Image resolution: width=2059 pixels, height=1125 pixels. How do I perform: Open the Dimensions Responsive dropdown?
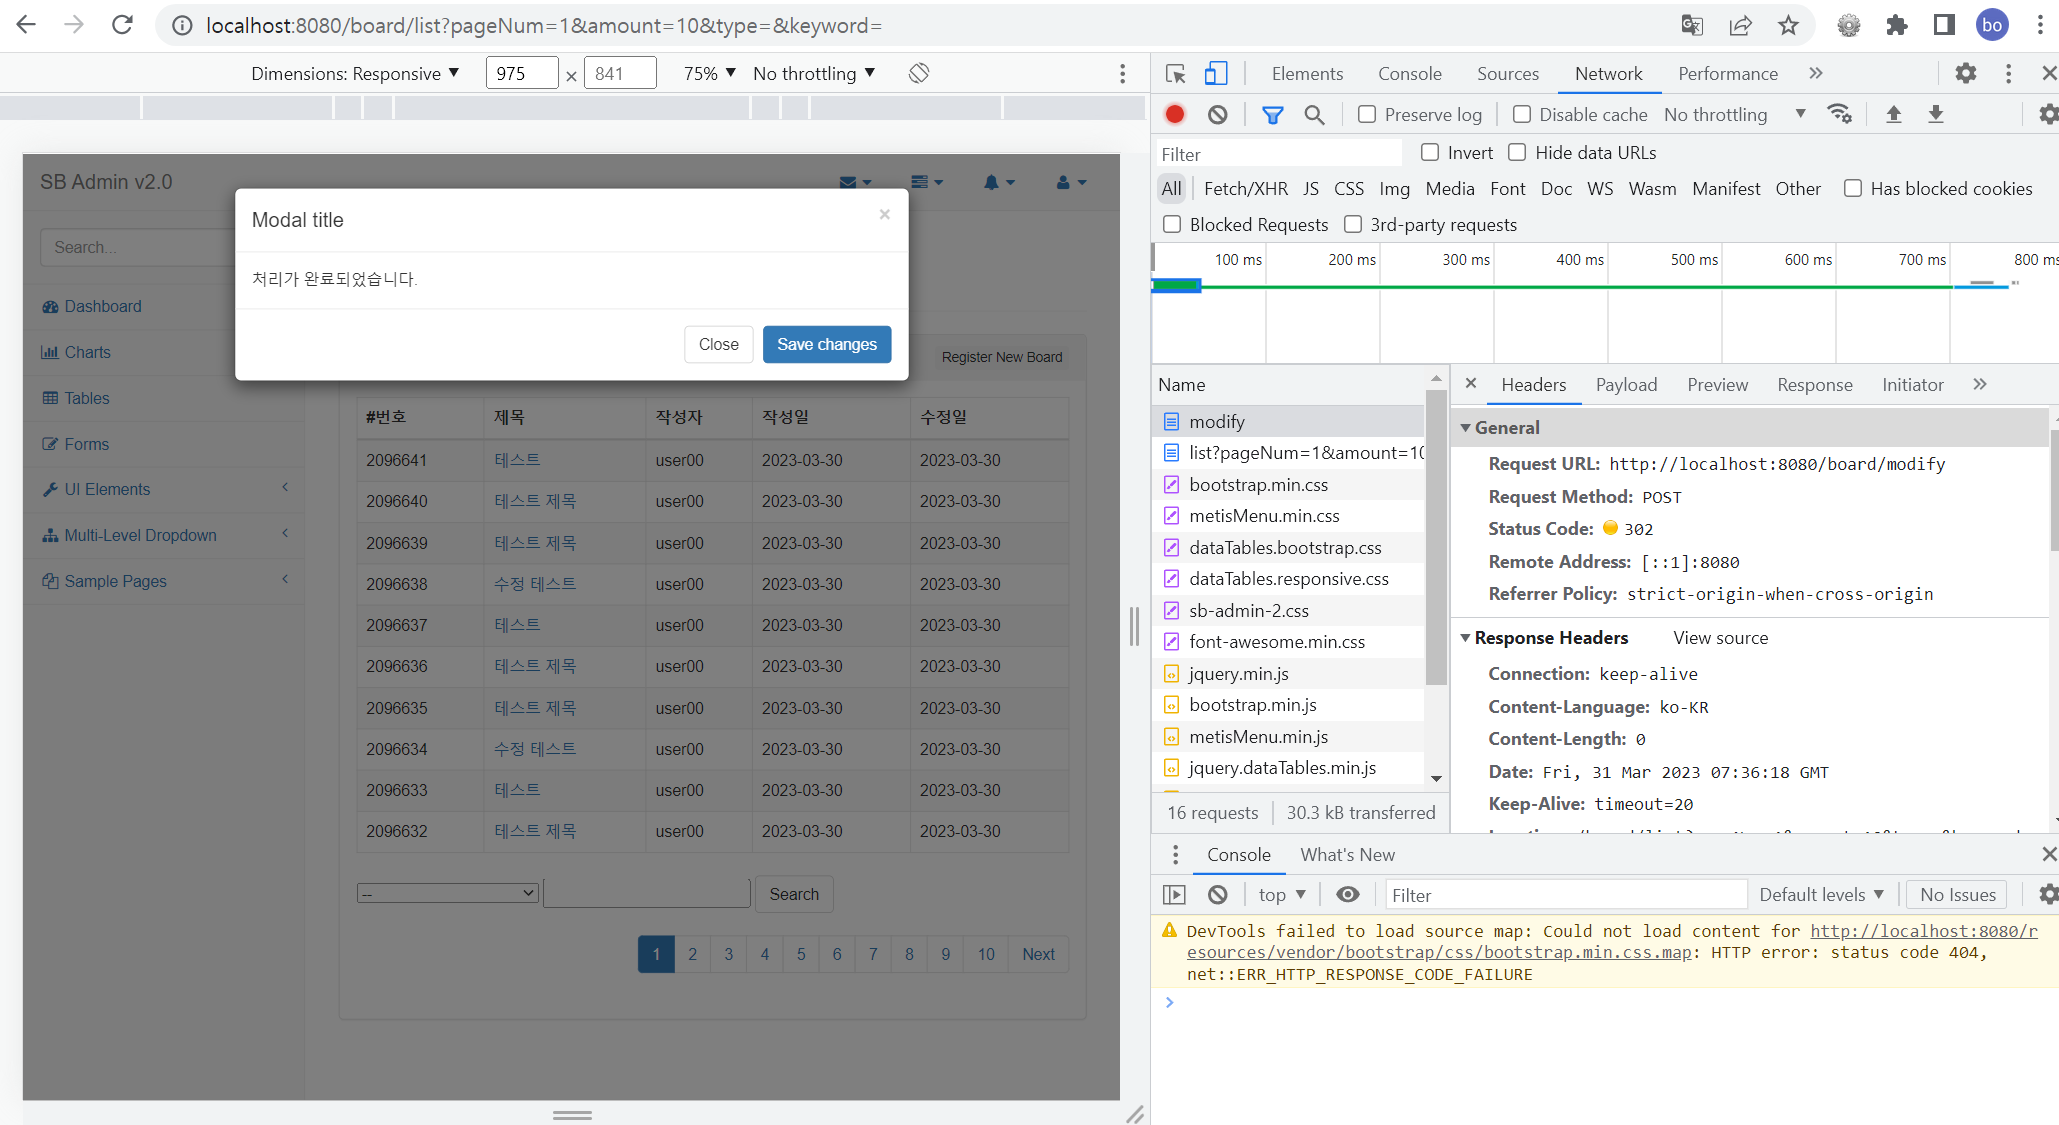coord(355,73)
